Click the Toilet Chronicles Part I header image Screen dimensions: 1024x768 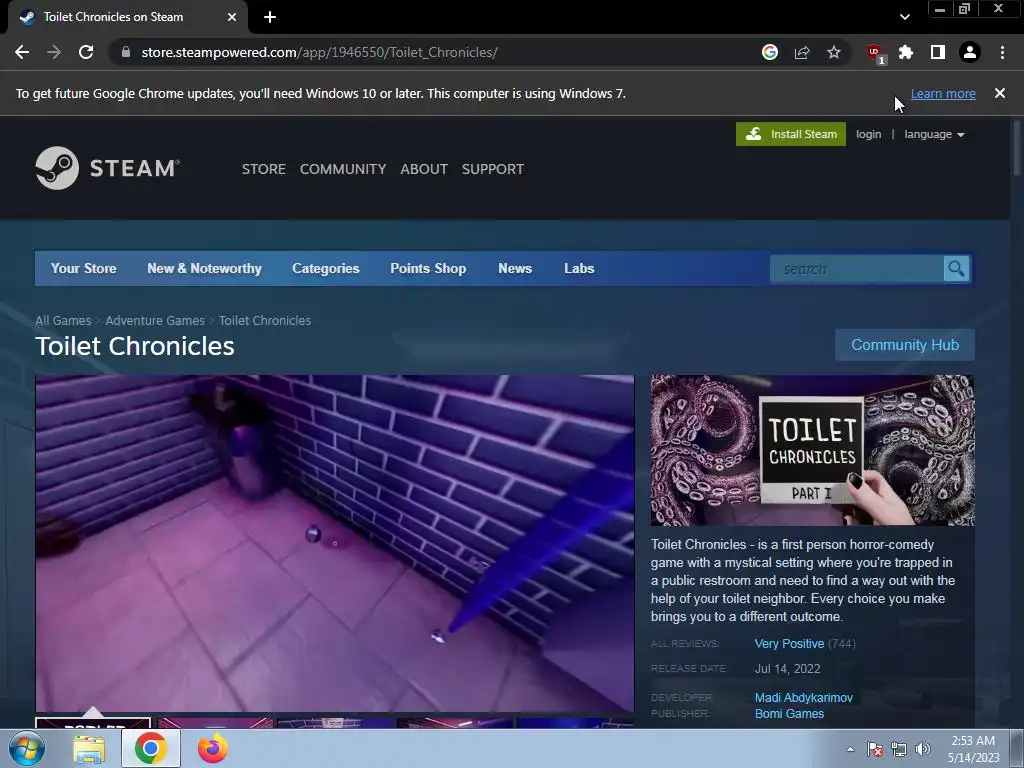(812, 450)
